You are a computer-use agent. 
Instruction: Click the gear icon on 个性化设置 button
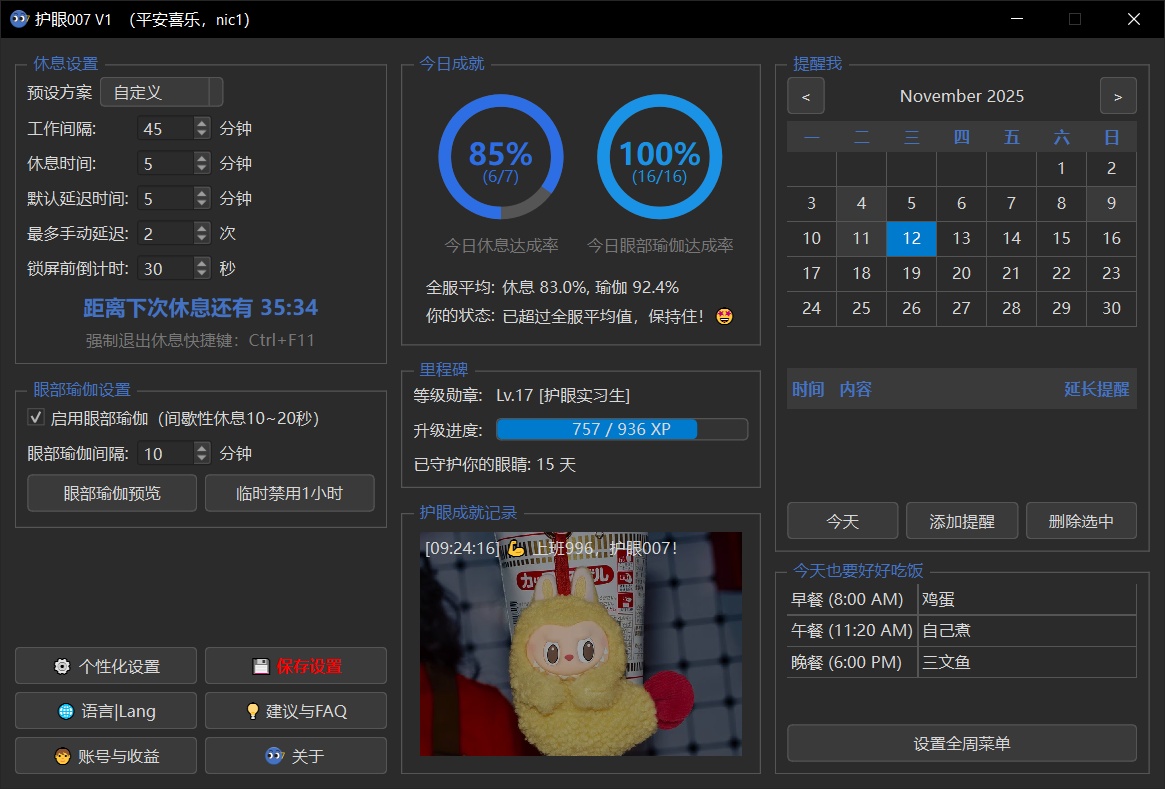[60, 666]
